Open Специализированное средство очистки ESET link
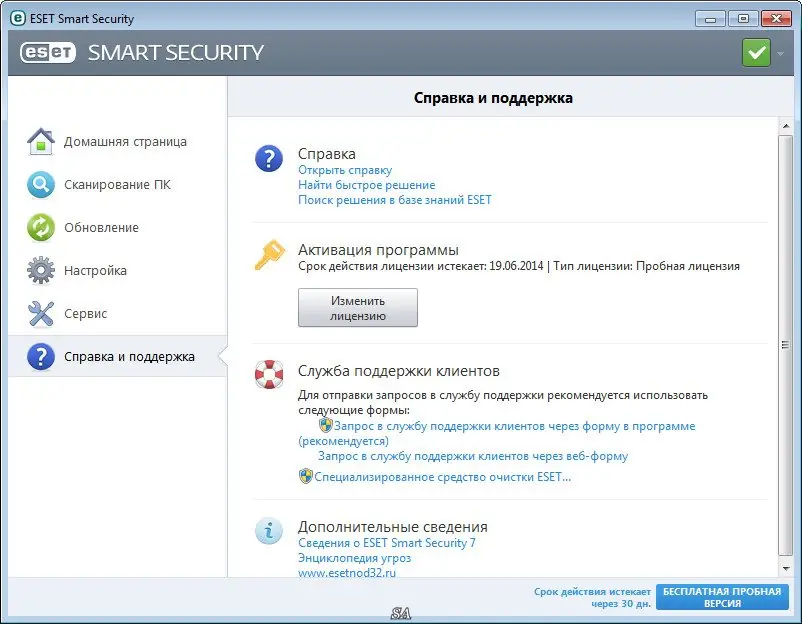The width and height of the screenshot is (802, 624). click(442, 477)
